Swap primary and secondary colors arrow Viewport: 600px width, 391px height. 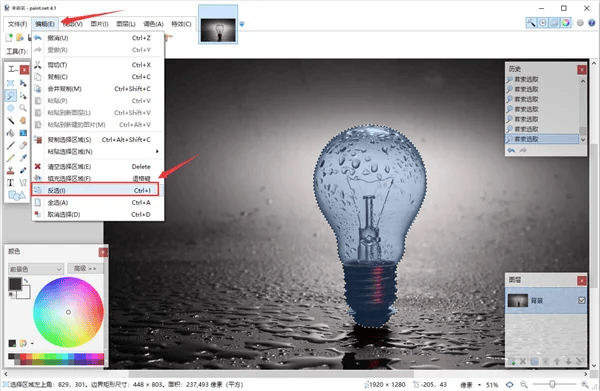pyautogui.click(x=26, y=281)
